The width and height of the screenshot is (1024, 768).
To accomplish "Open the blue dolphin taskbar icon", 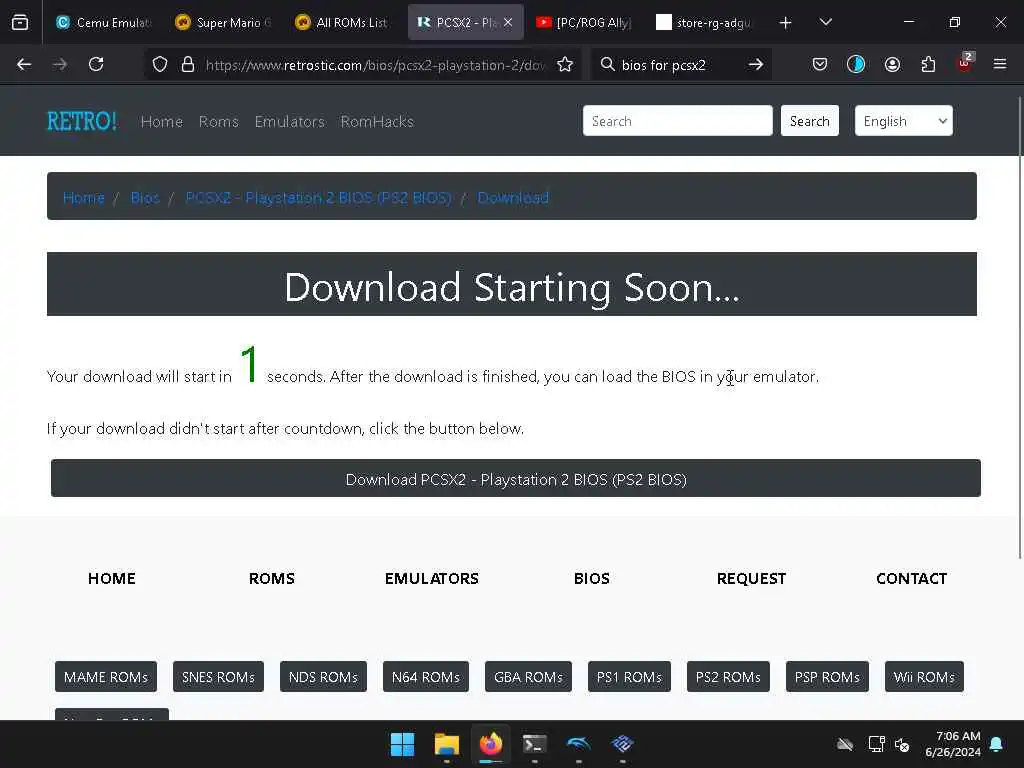I will click(579, 744).
